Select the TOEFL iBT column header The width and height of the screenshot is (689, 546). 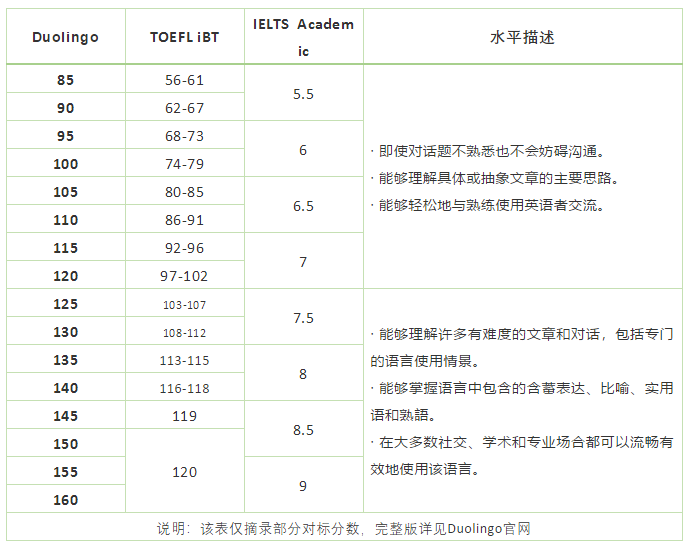click(x=185, y=37)
